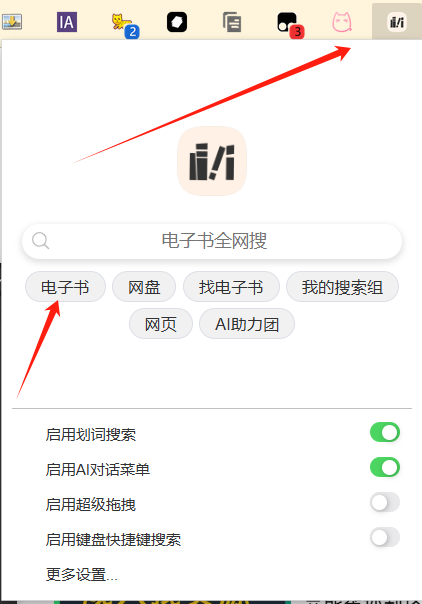This screenshot has width=422, height=604.
Task: Disable the 启用划词搜索 toggle
Action: (x=385, y=432)
